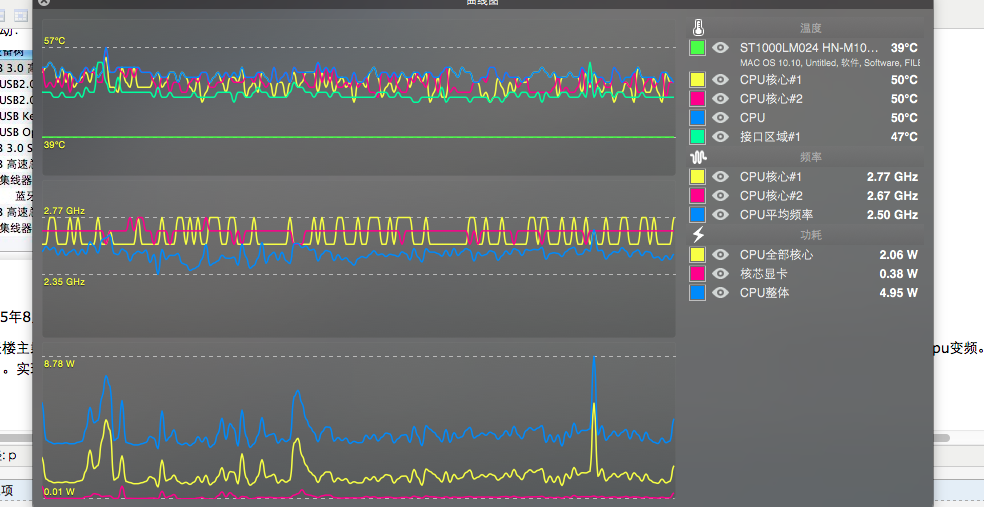
Task: Toggle visibility of ST1000LM024 drive temperature
Action: (x=720, y=48)
